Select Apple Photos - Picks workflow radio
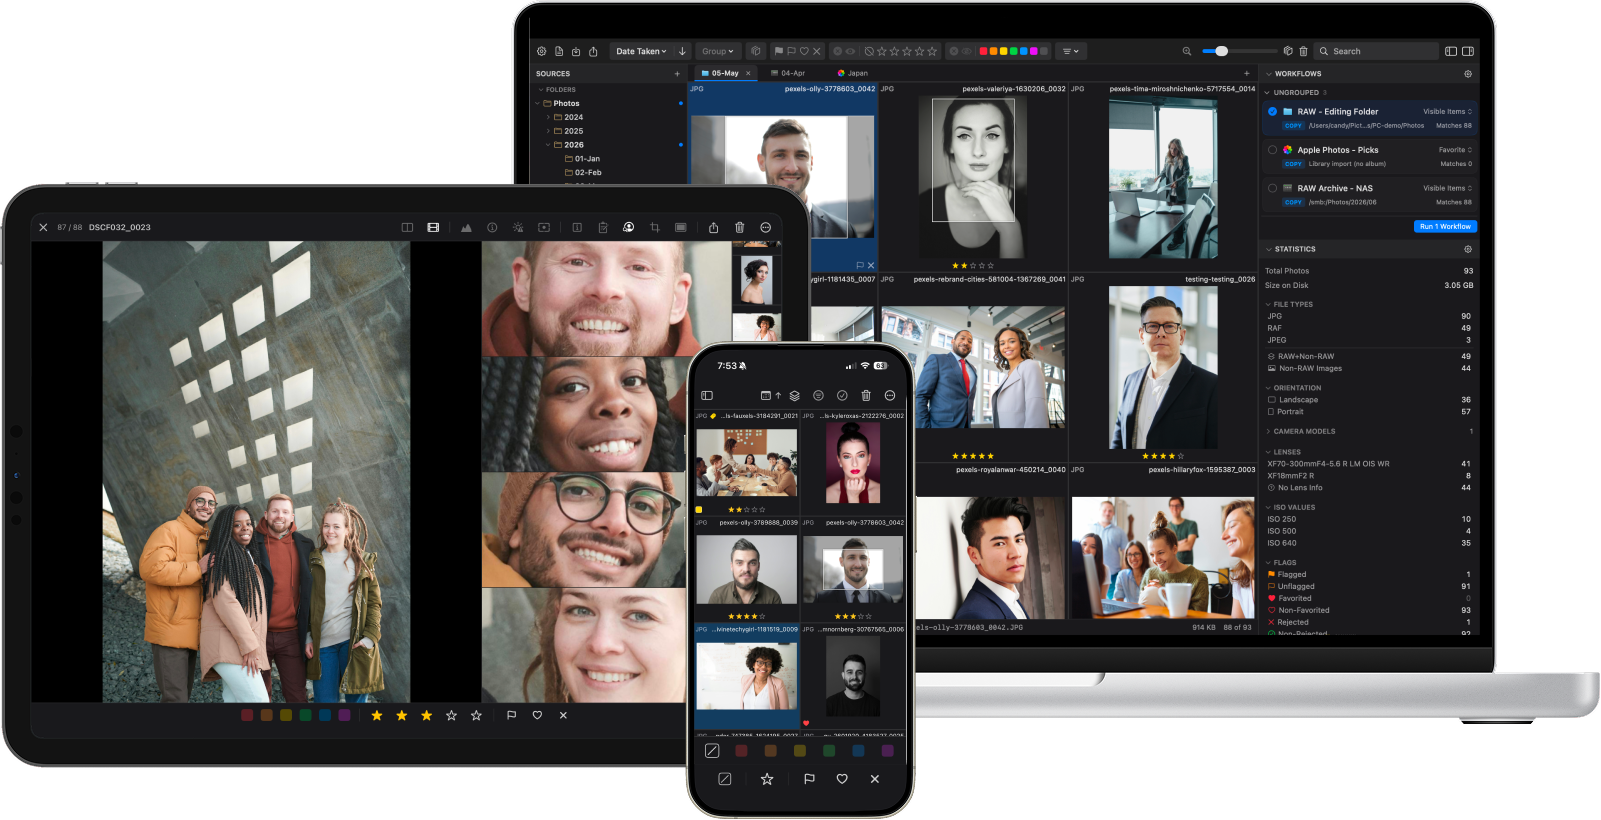1601x820 pixels. coord(1272,150)
